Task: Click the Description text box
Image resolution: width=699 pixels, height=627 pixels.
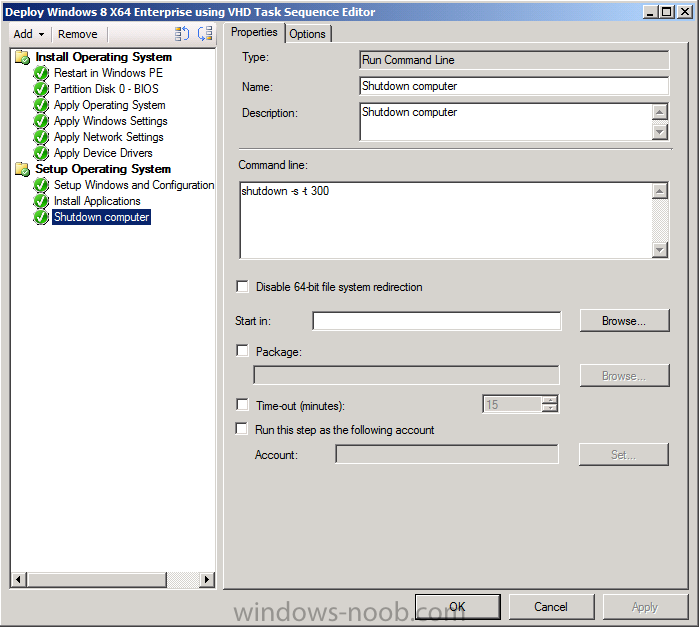Action: point(506,122)
